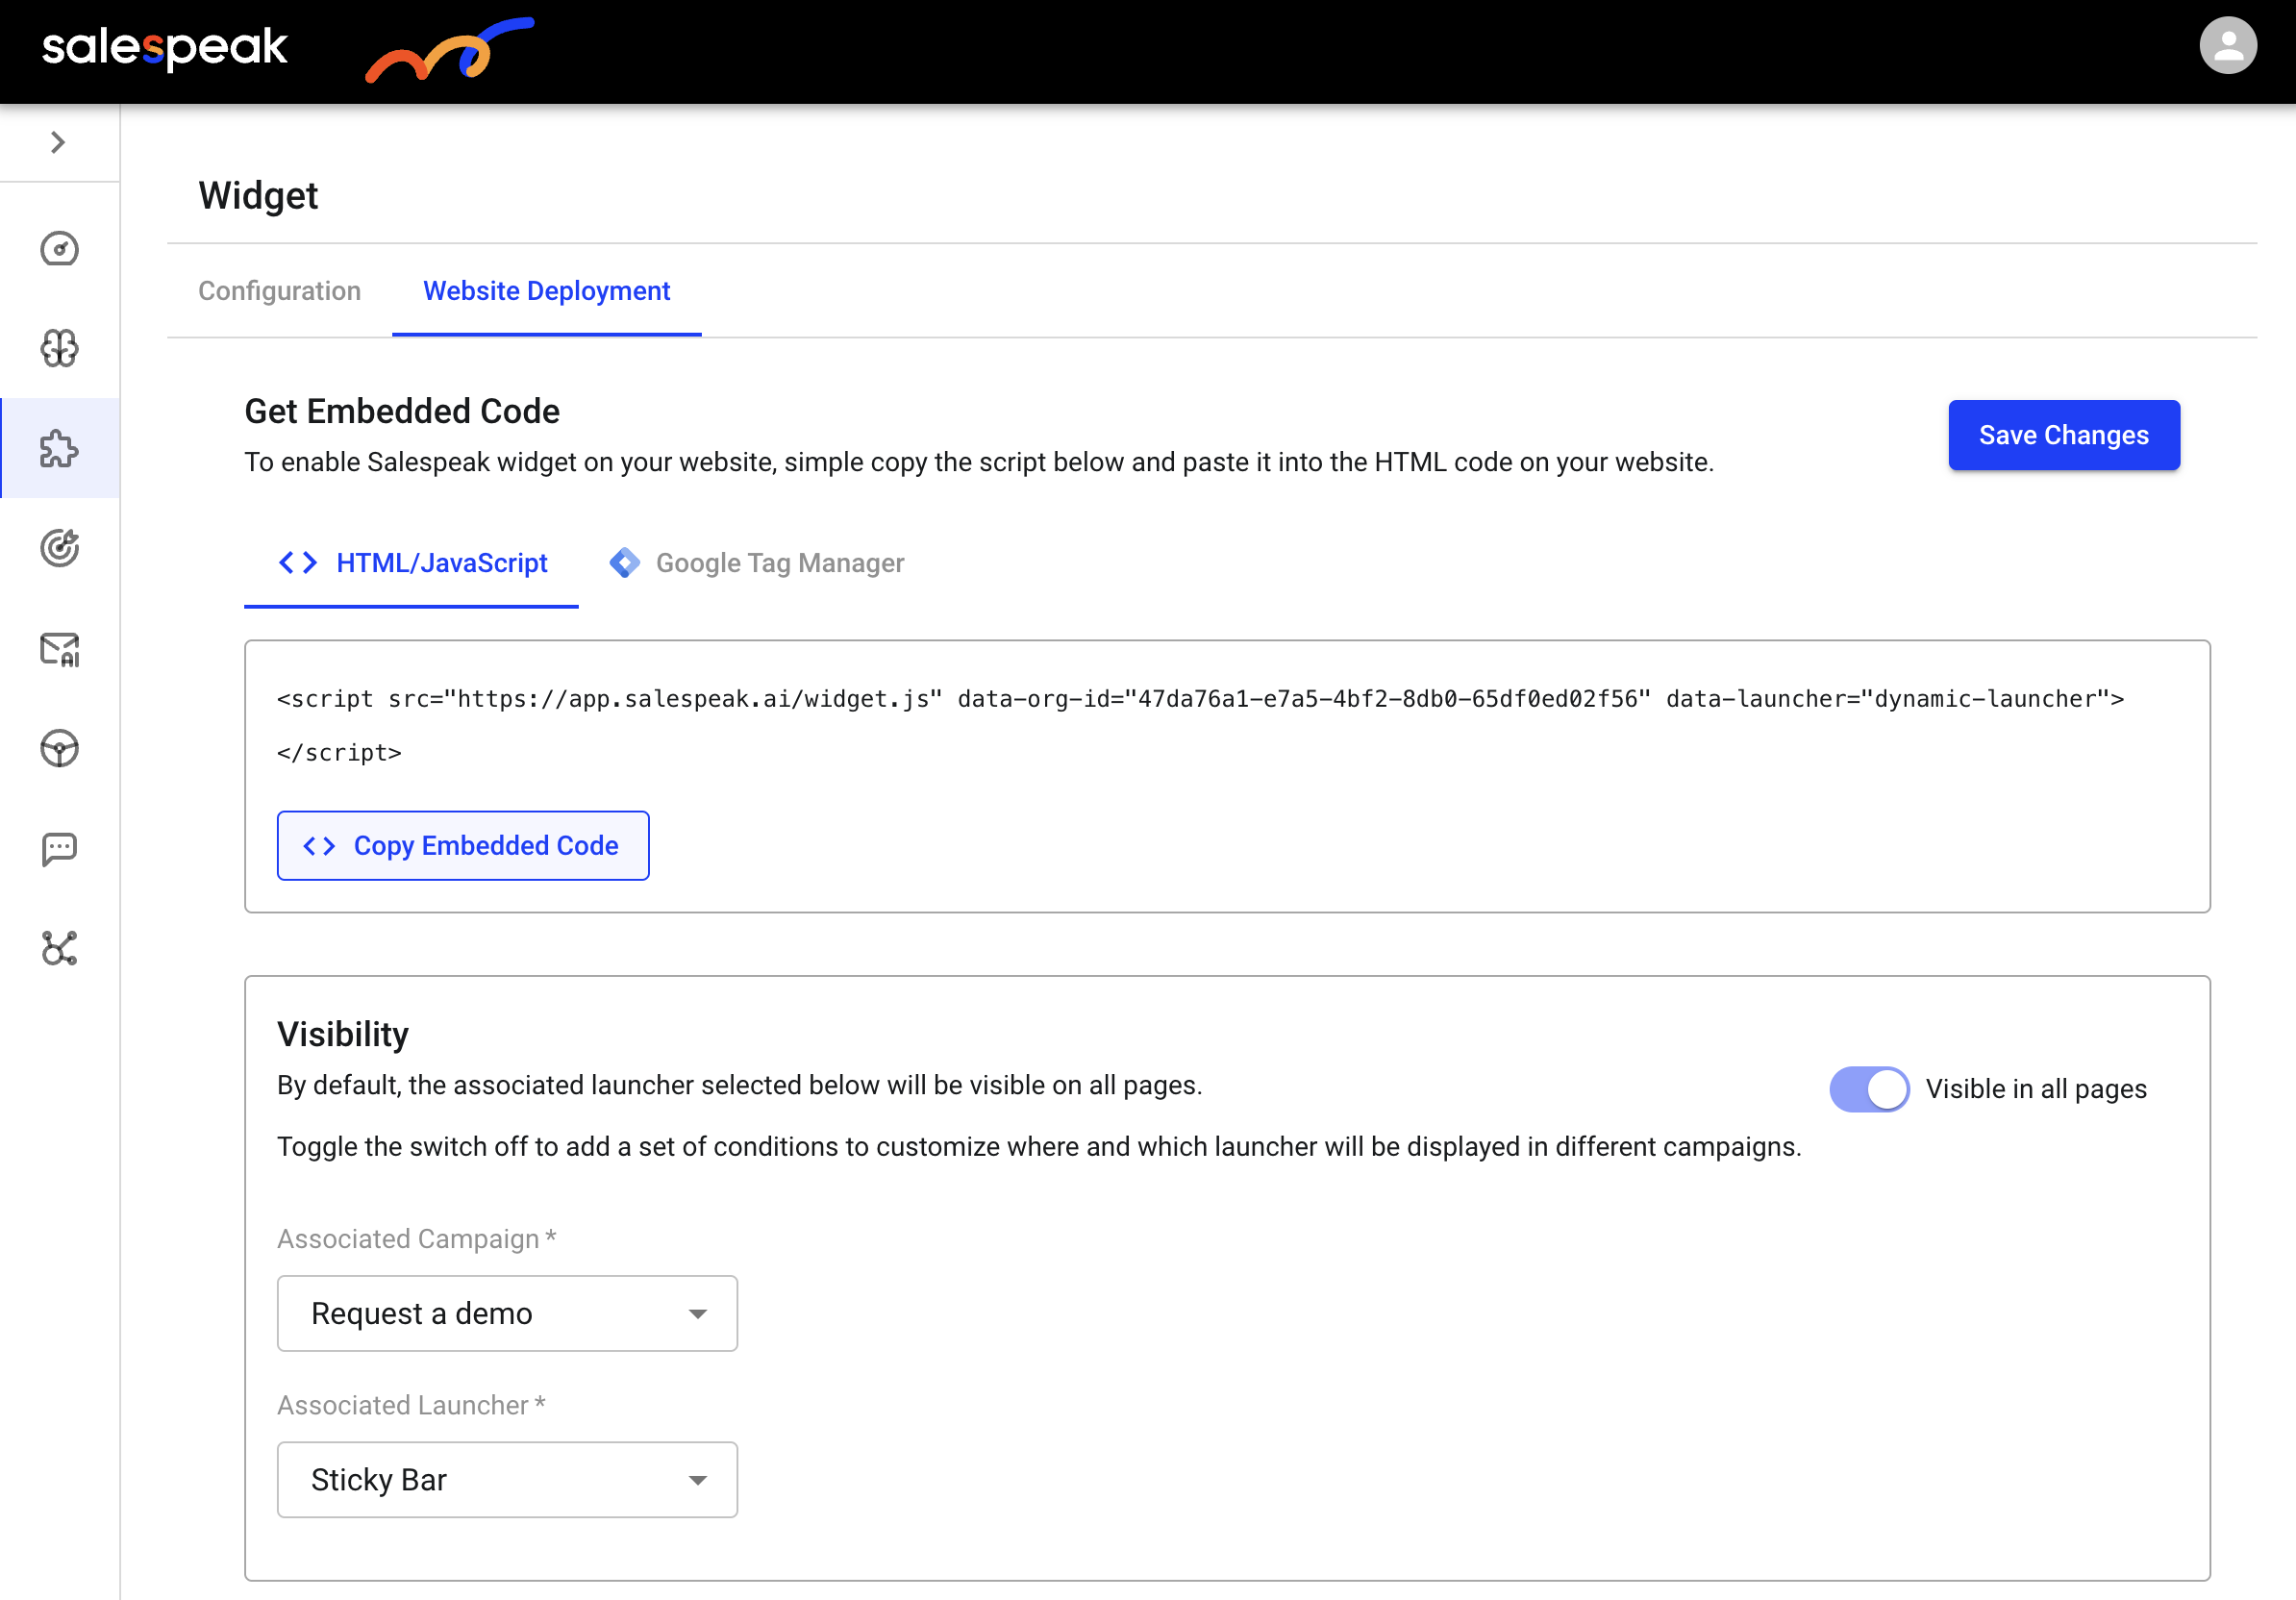Screen dimensions: 2296x1600
Task: Select the HTML/JavaScript tab
Action: [x=411, y=563]
